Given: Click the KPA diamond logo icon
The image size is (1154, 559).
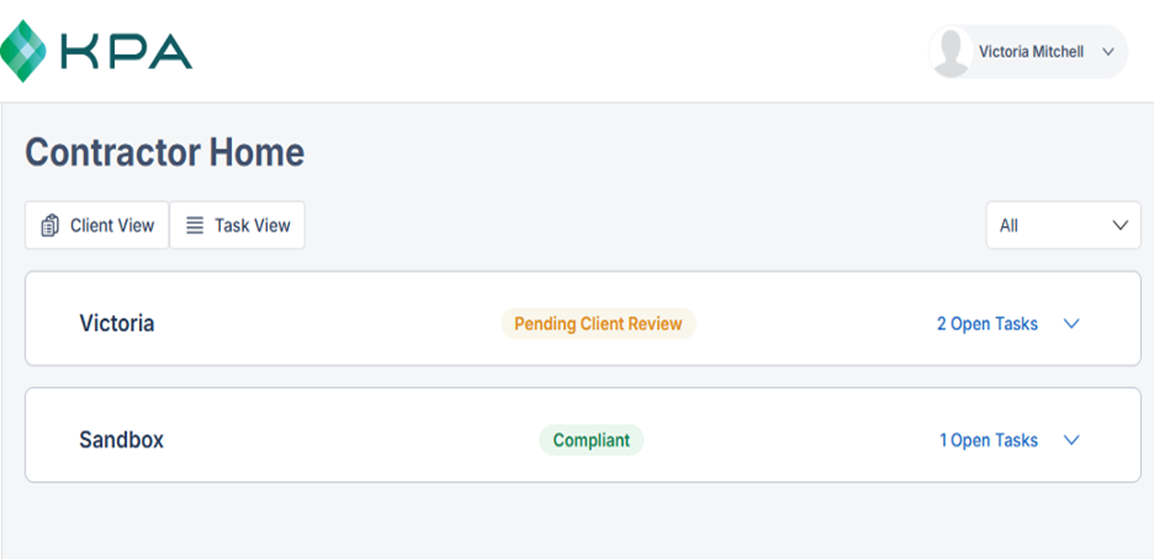Looking at the screenshot, I should coord(23,51).
